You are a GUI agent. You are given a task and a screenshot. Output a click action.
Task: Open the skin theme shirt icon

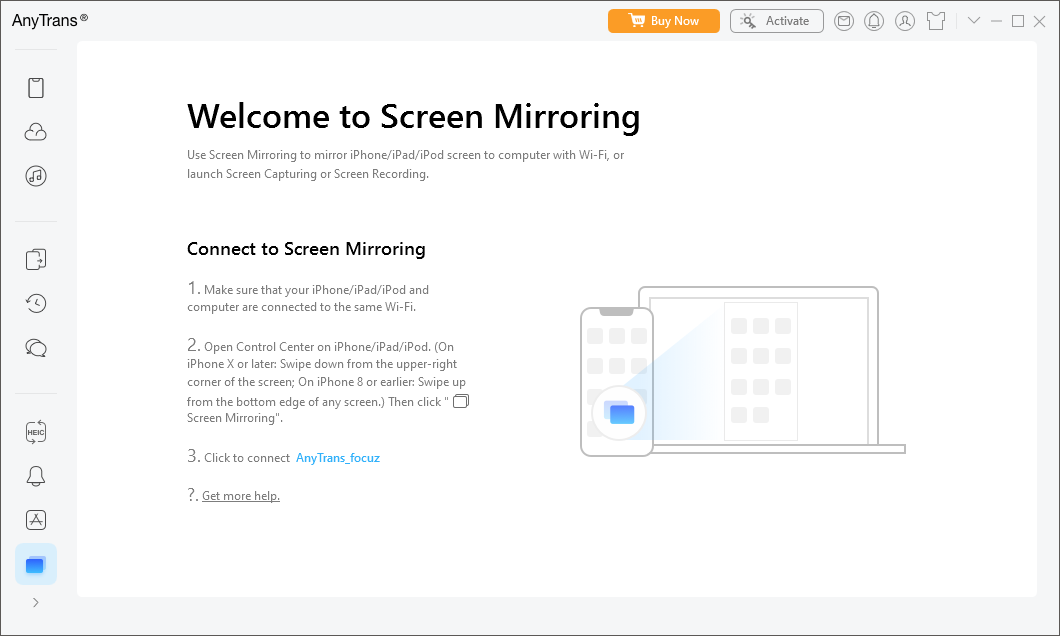click(936, 21)
